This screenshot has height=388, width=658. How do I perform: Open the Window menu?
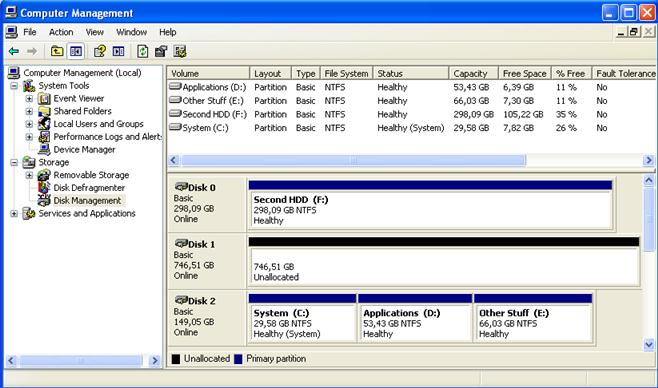click(131, 32)
